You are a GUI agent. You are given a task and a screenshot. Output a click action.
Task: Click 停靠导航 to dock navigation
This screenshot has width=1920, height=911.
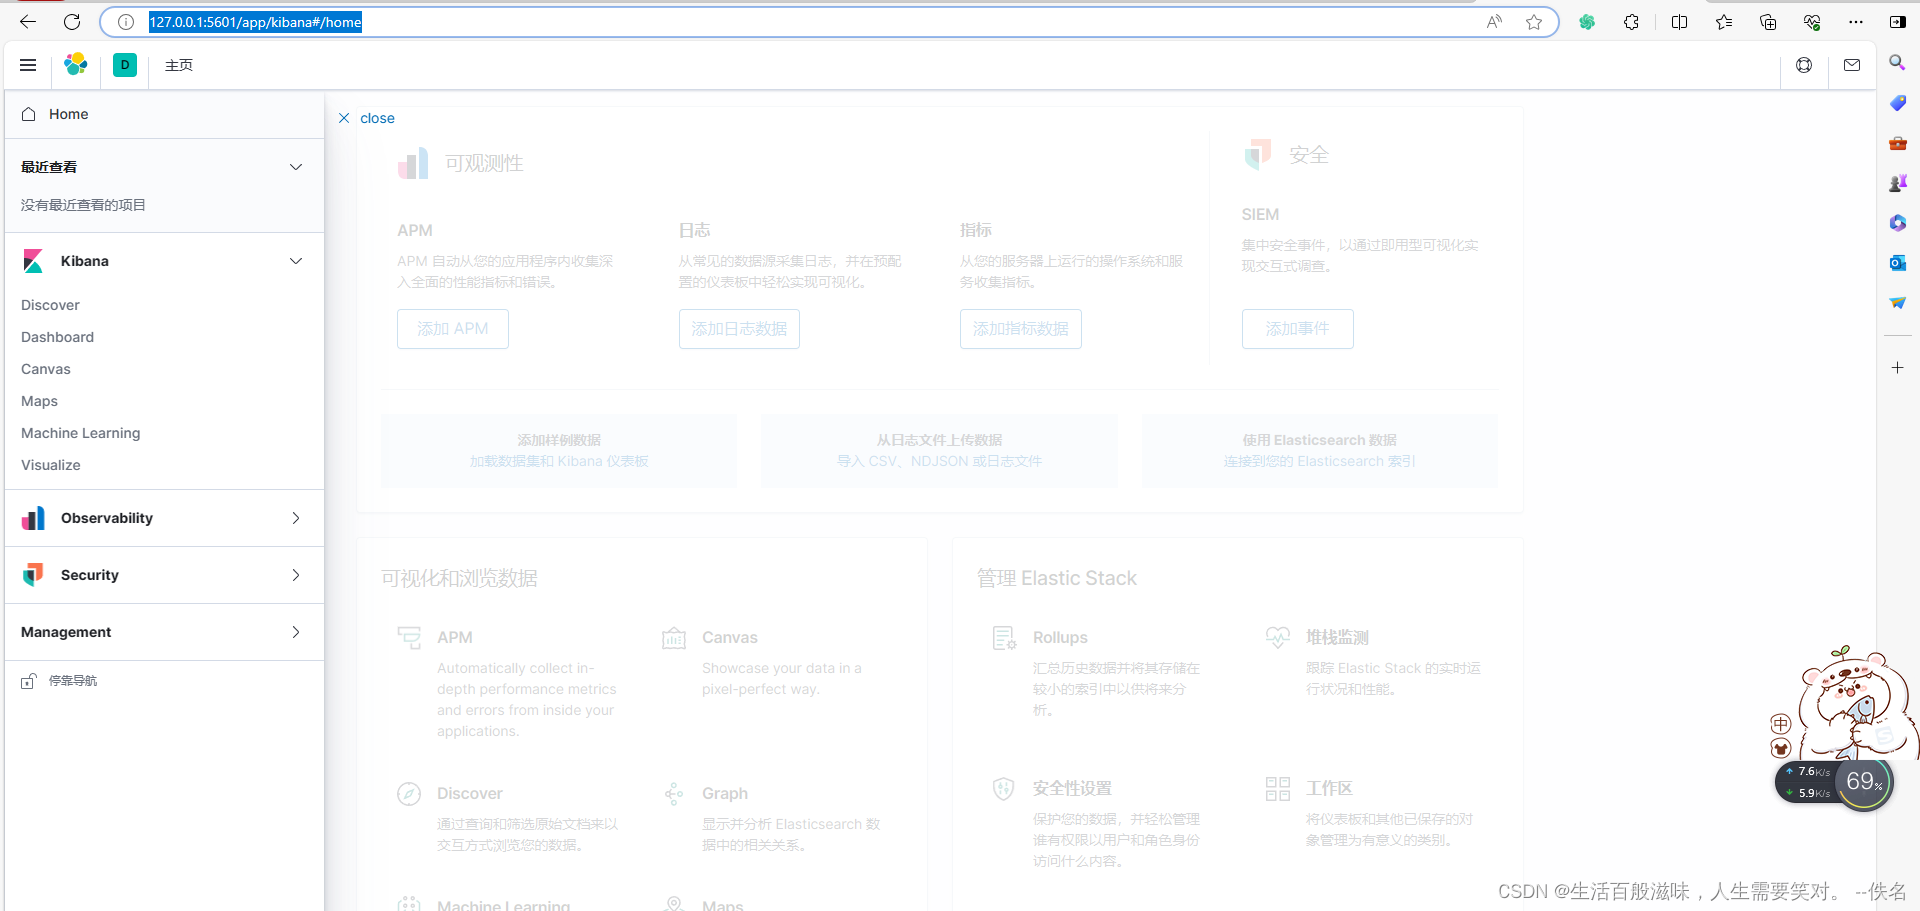click(x=73, y=681)
